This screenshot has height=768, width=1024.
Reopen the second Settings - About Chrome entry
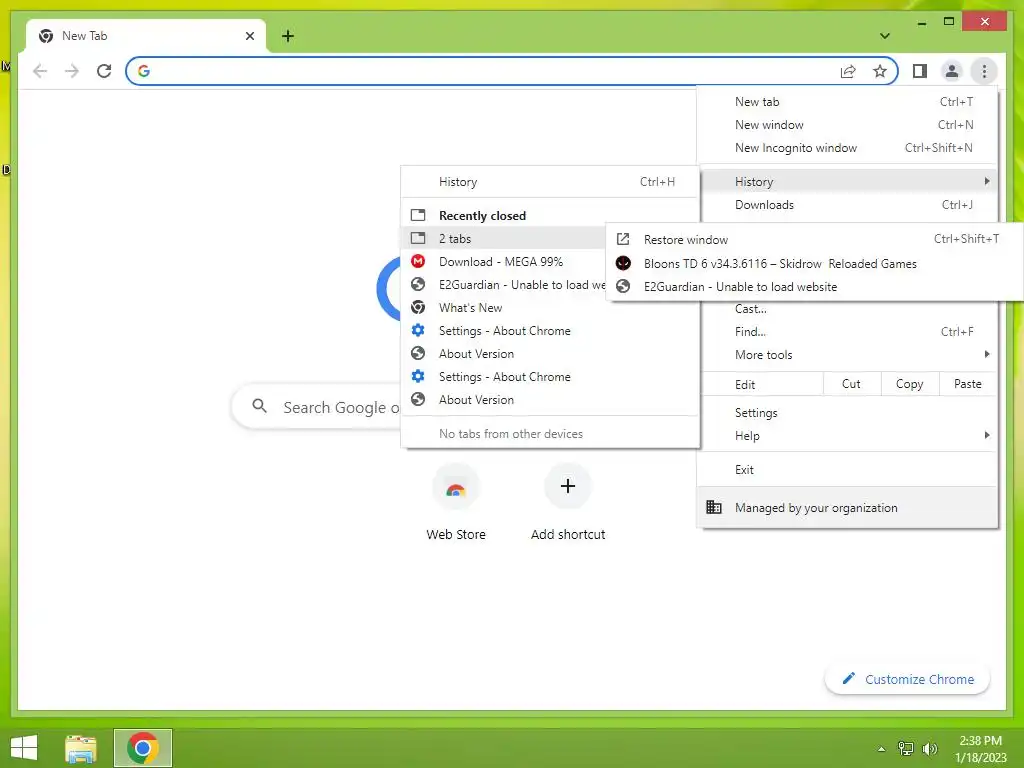click(x=550, y=377)
